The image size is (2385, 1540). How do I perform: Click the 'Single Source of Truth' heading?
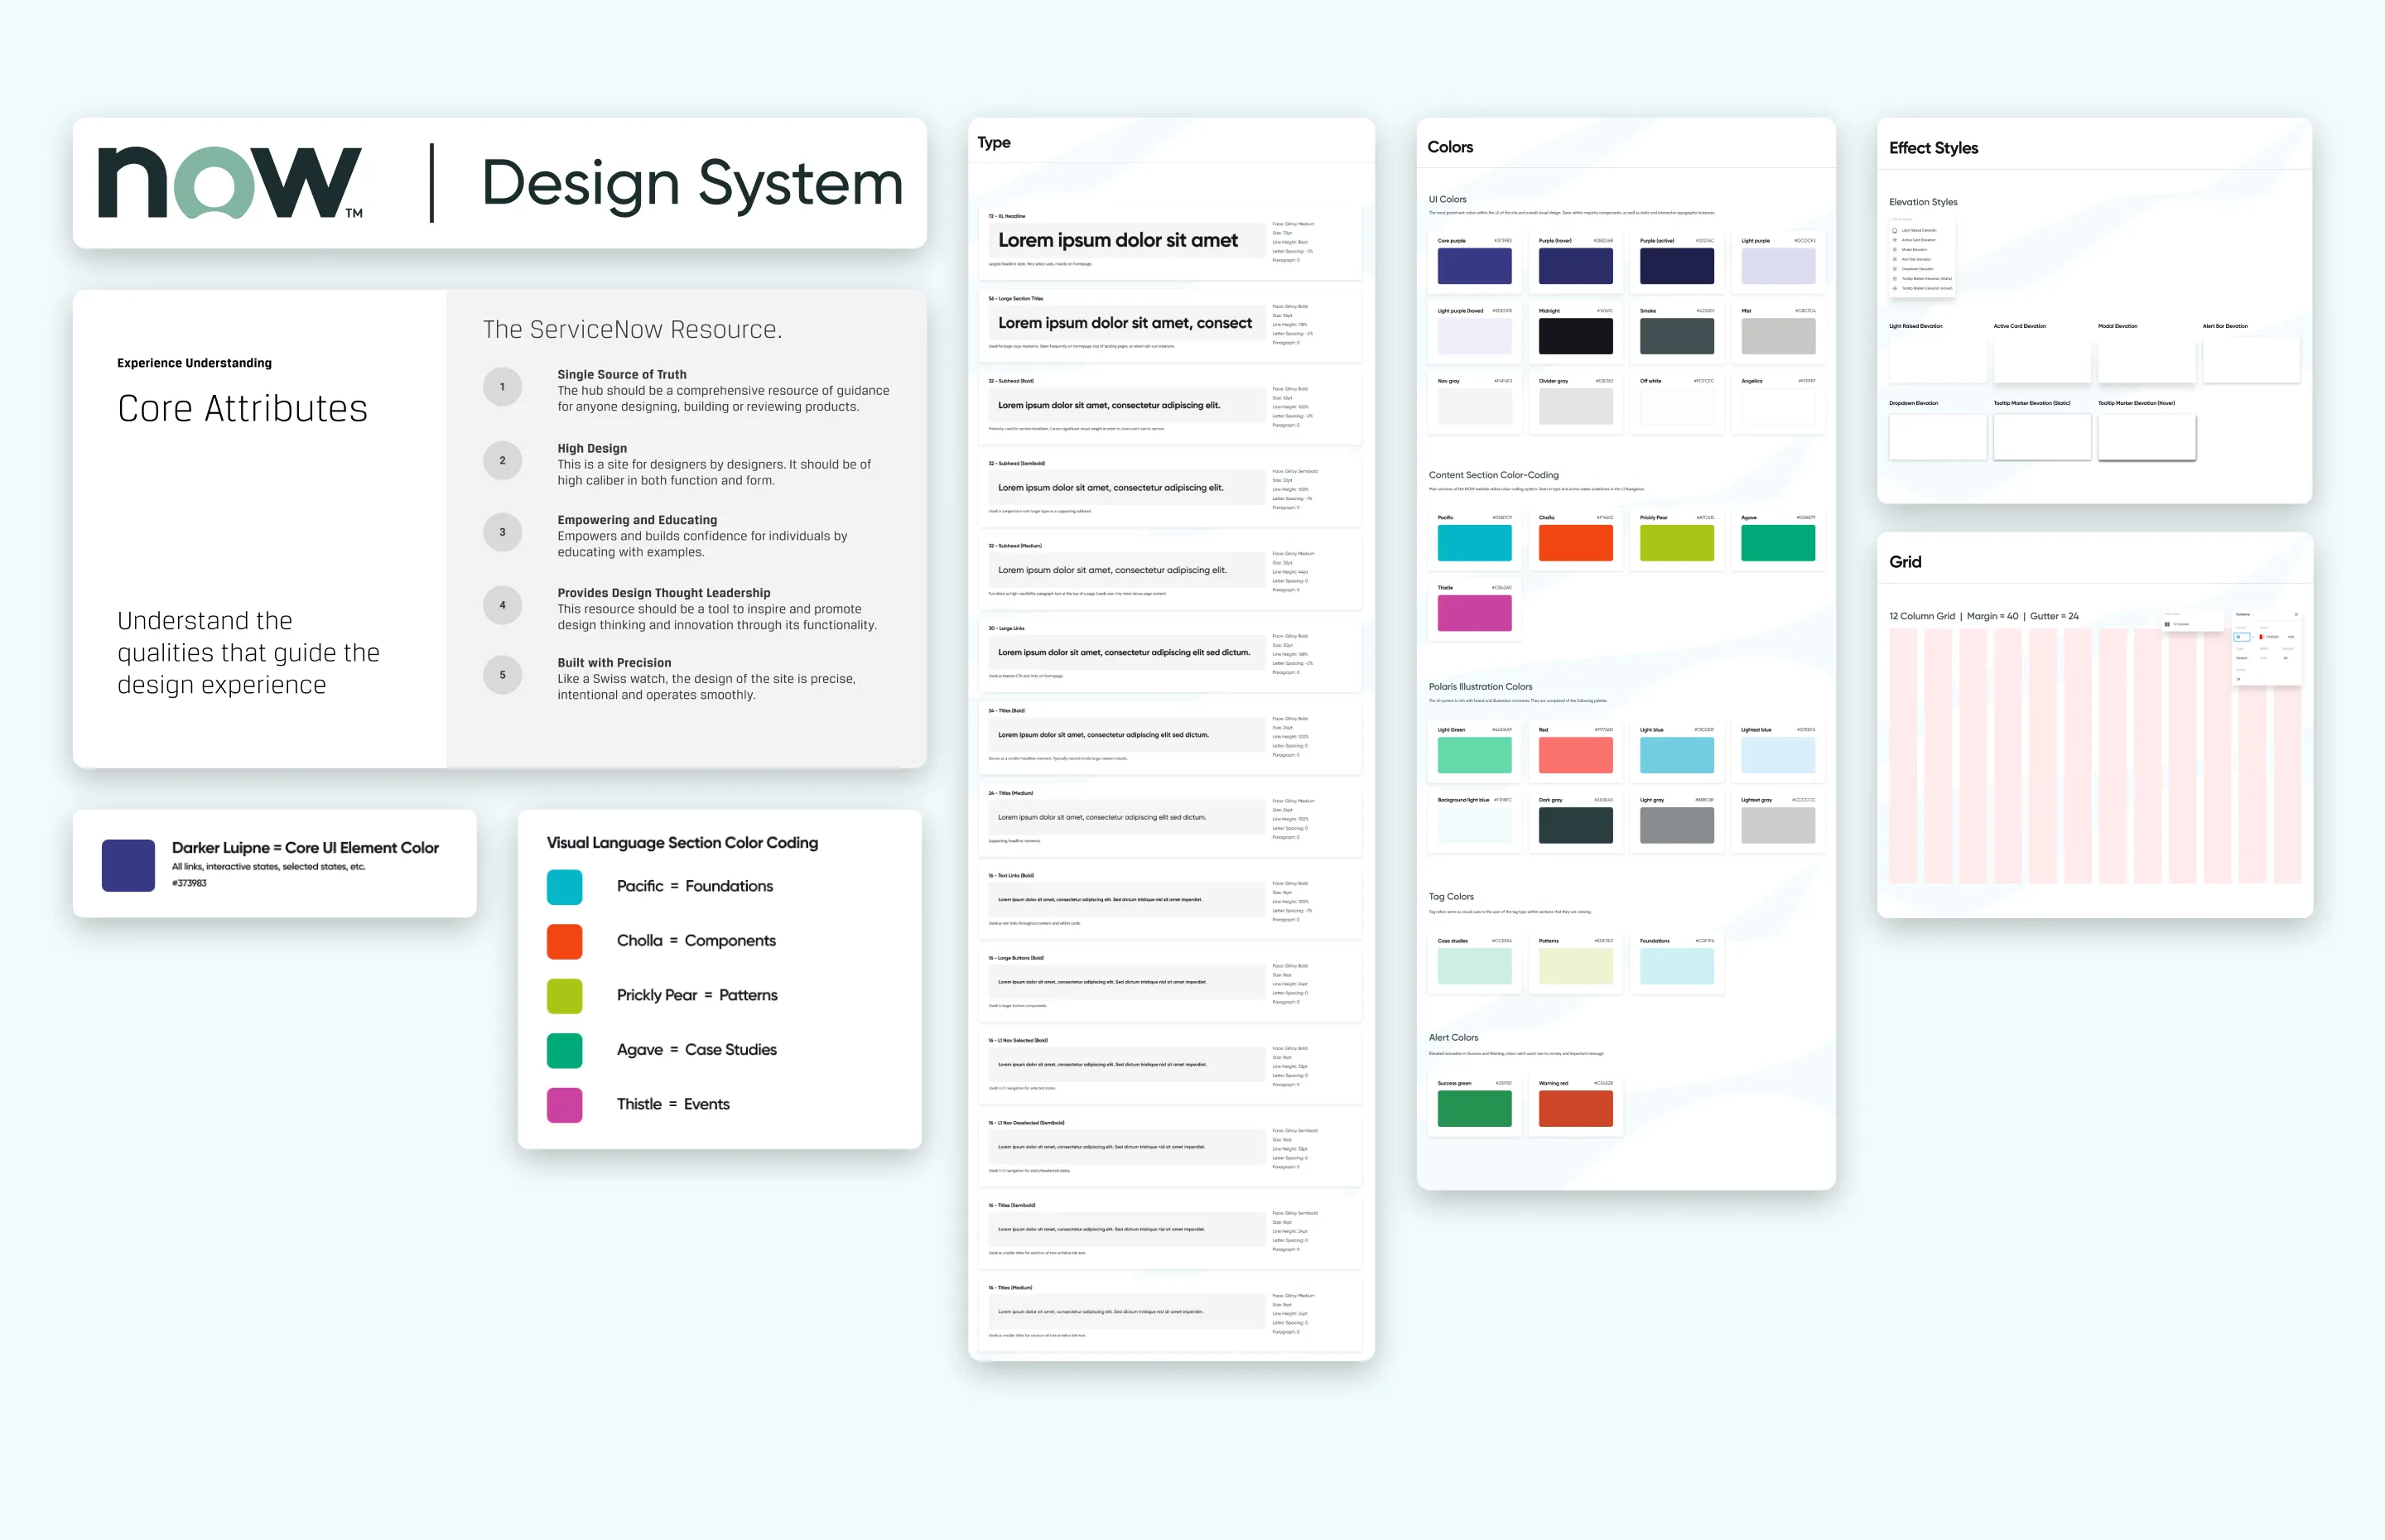[x=621, y=375]
